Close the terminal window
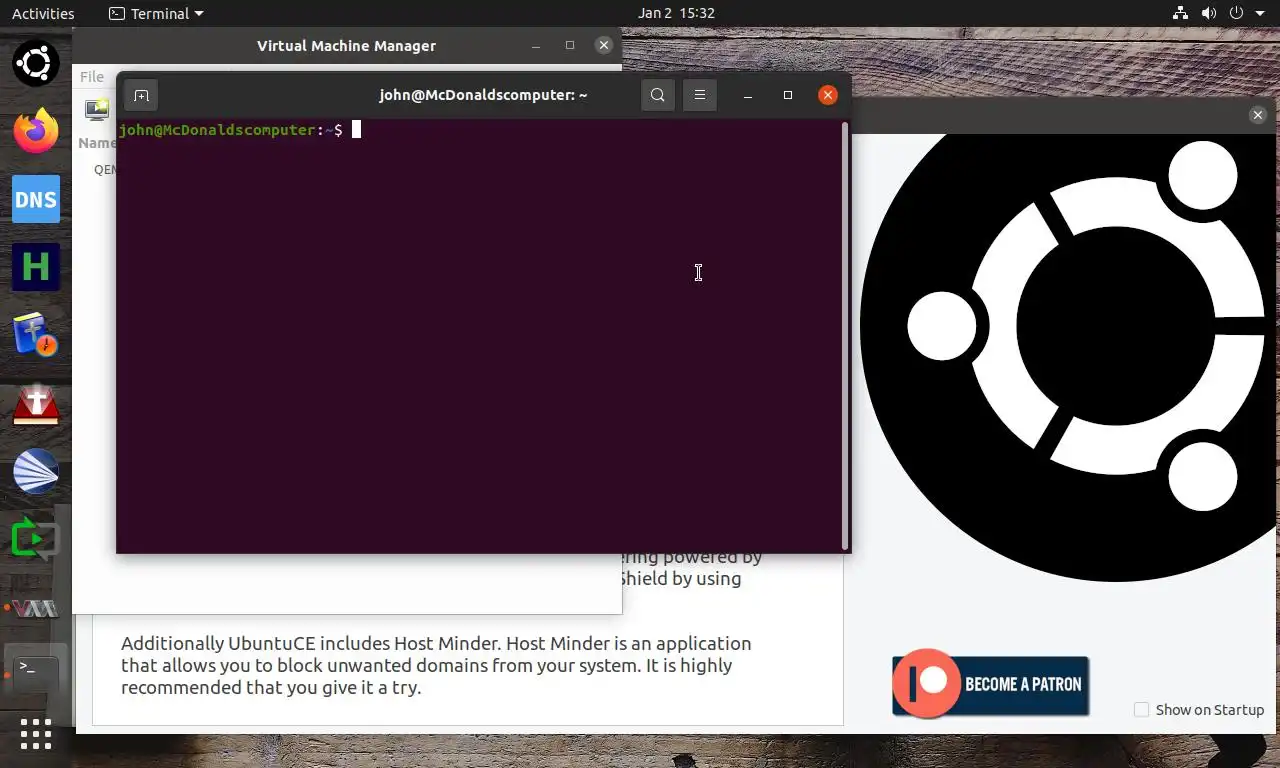 click(828, 95)
